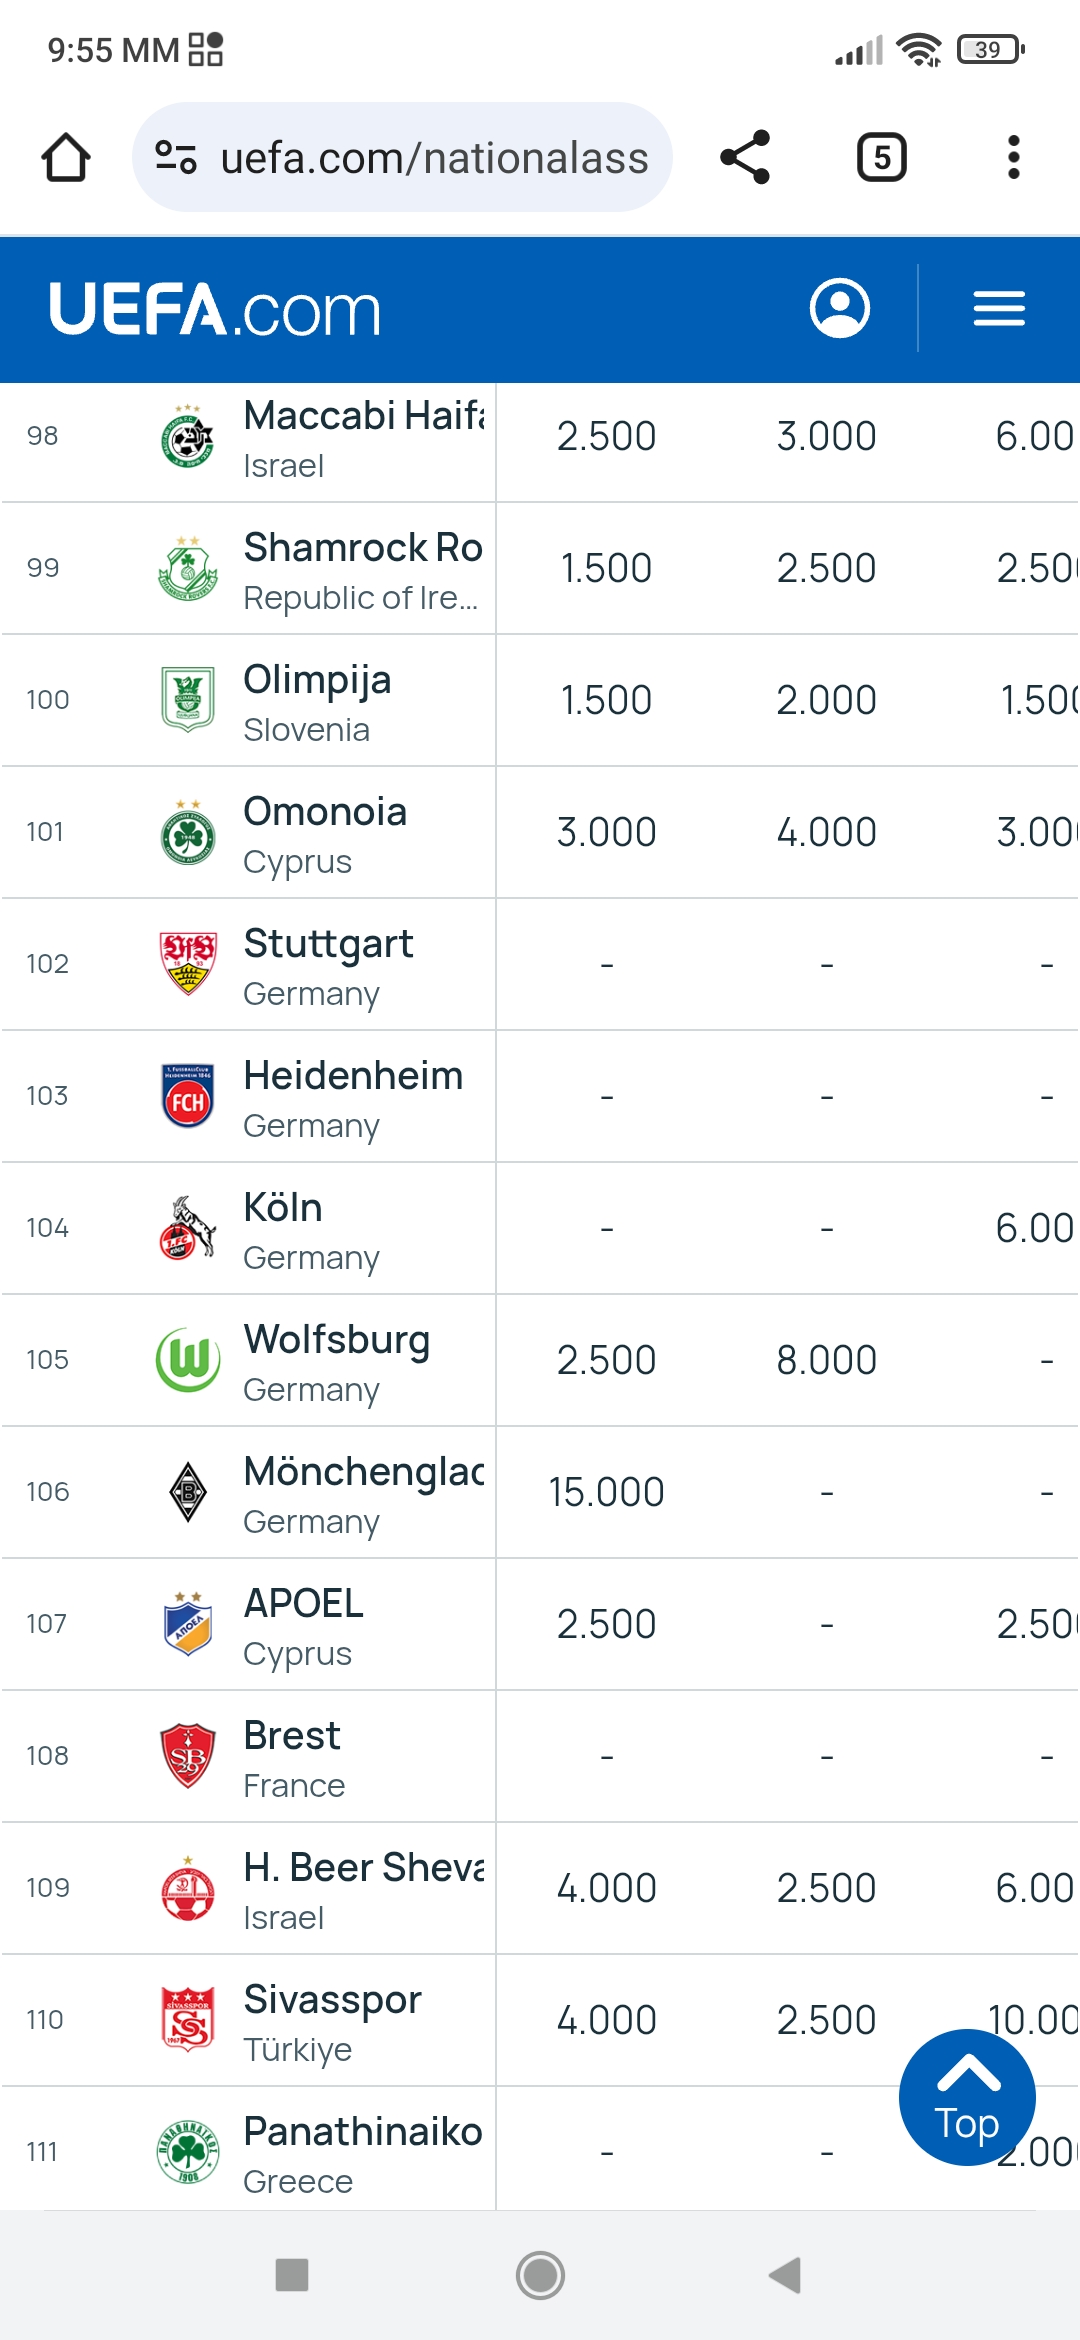Open Chrome three-dot overflow menu
The height and width of the screenshot is (2340, 1080).
(x=1013, y=158)
